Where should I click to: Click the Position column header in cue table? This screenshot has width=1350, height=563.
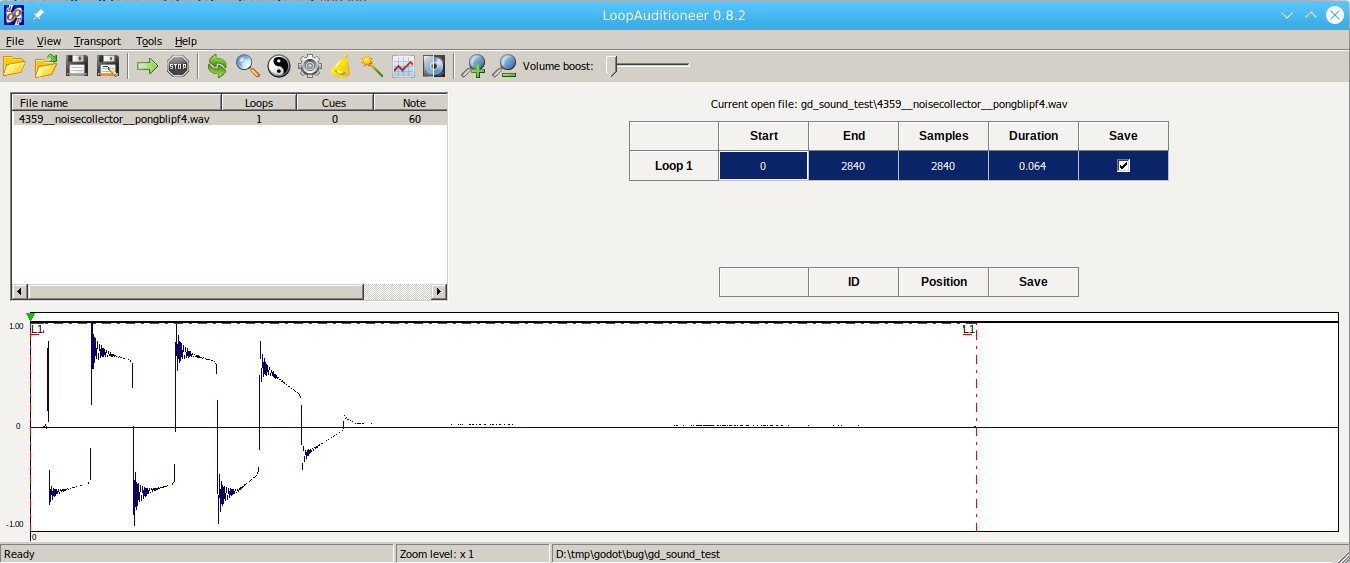(x=943, y=282)
